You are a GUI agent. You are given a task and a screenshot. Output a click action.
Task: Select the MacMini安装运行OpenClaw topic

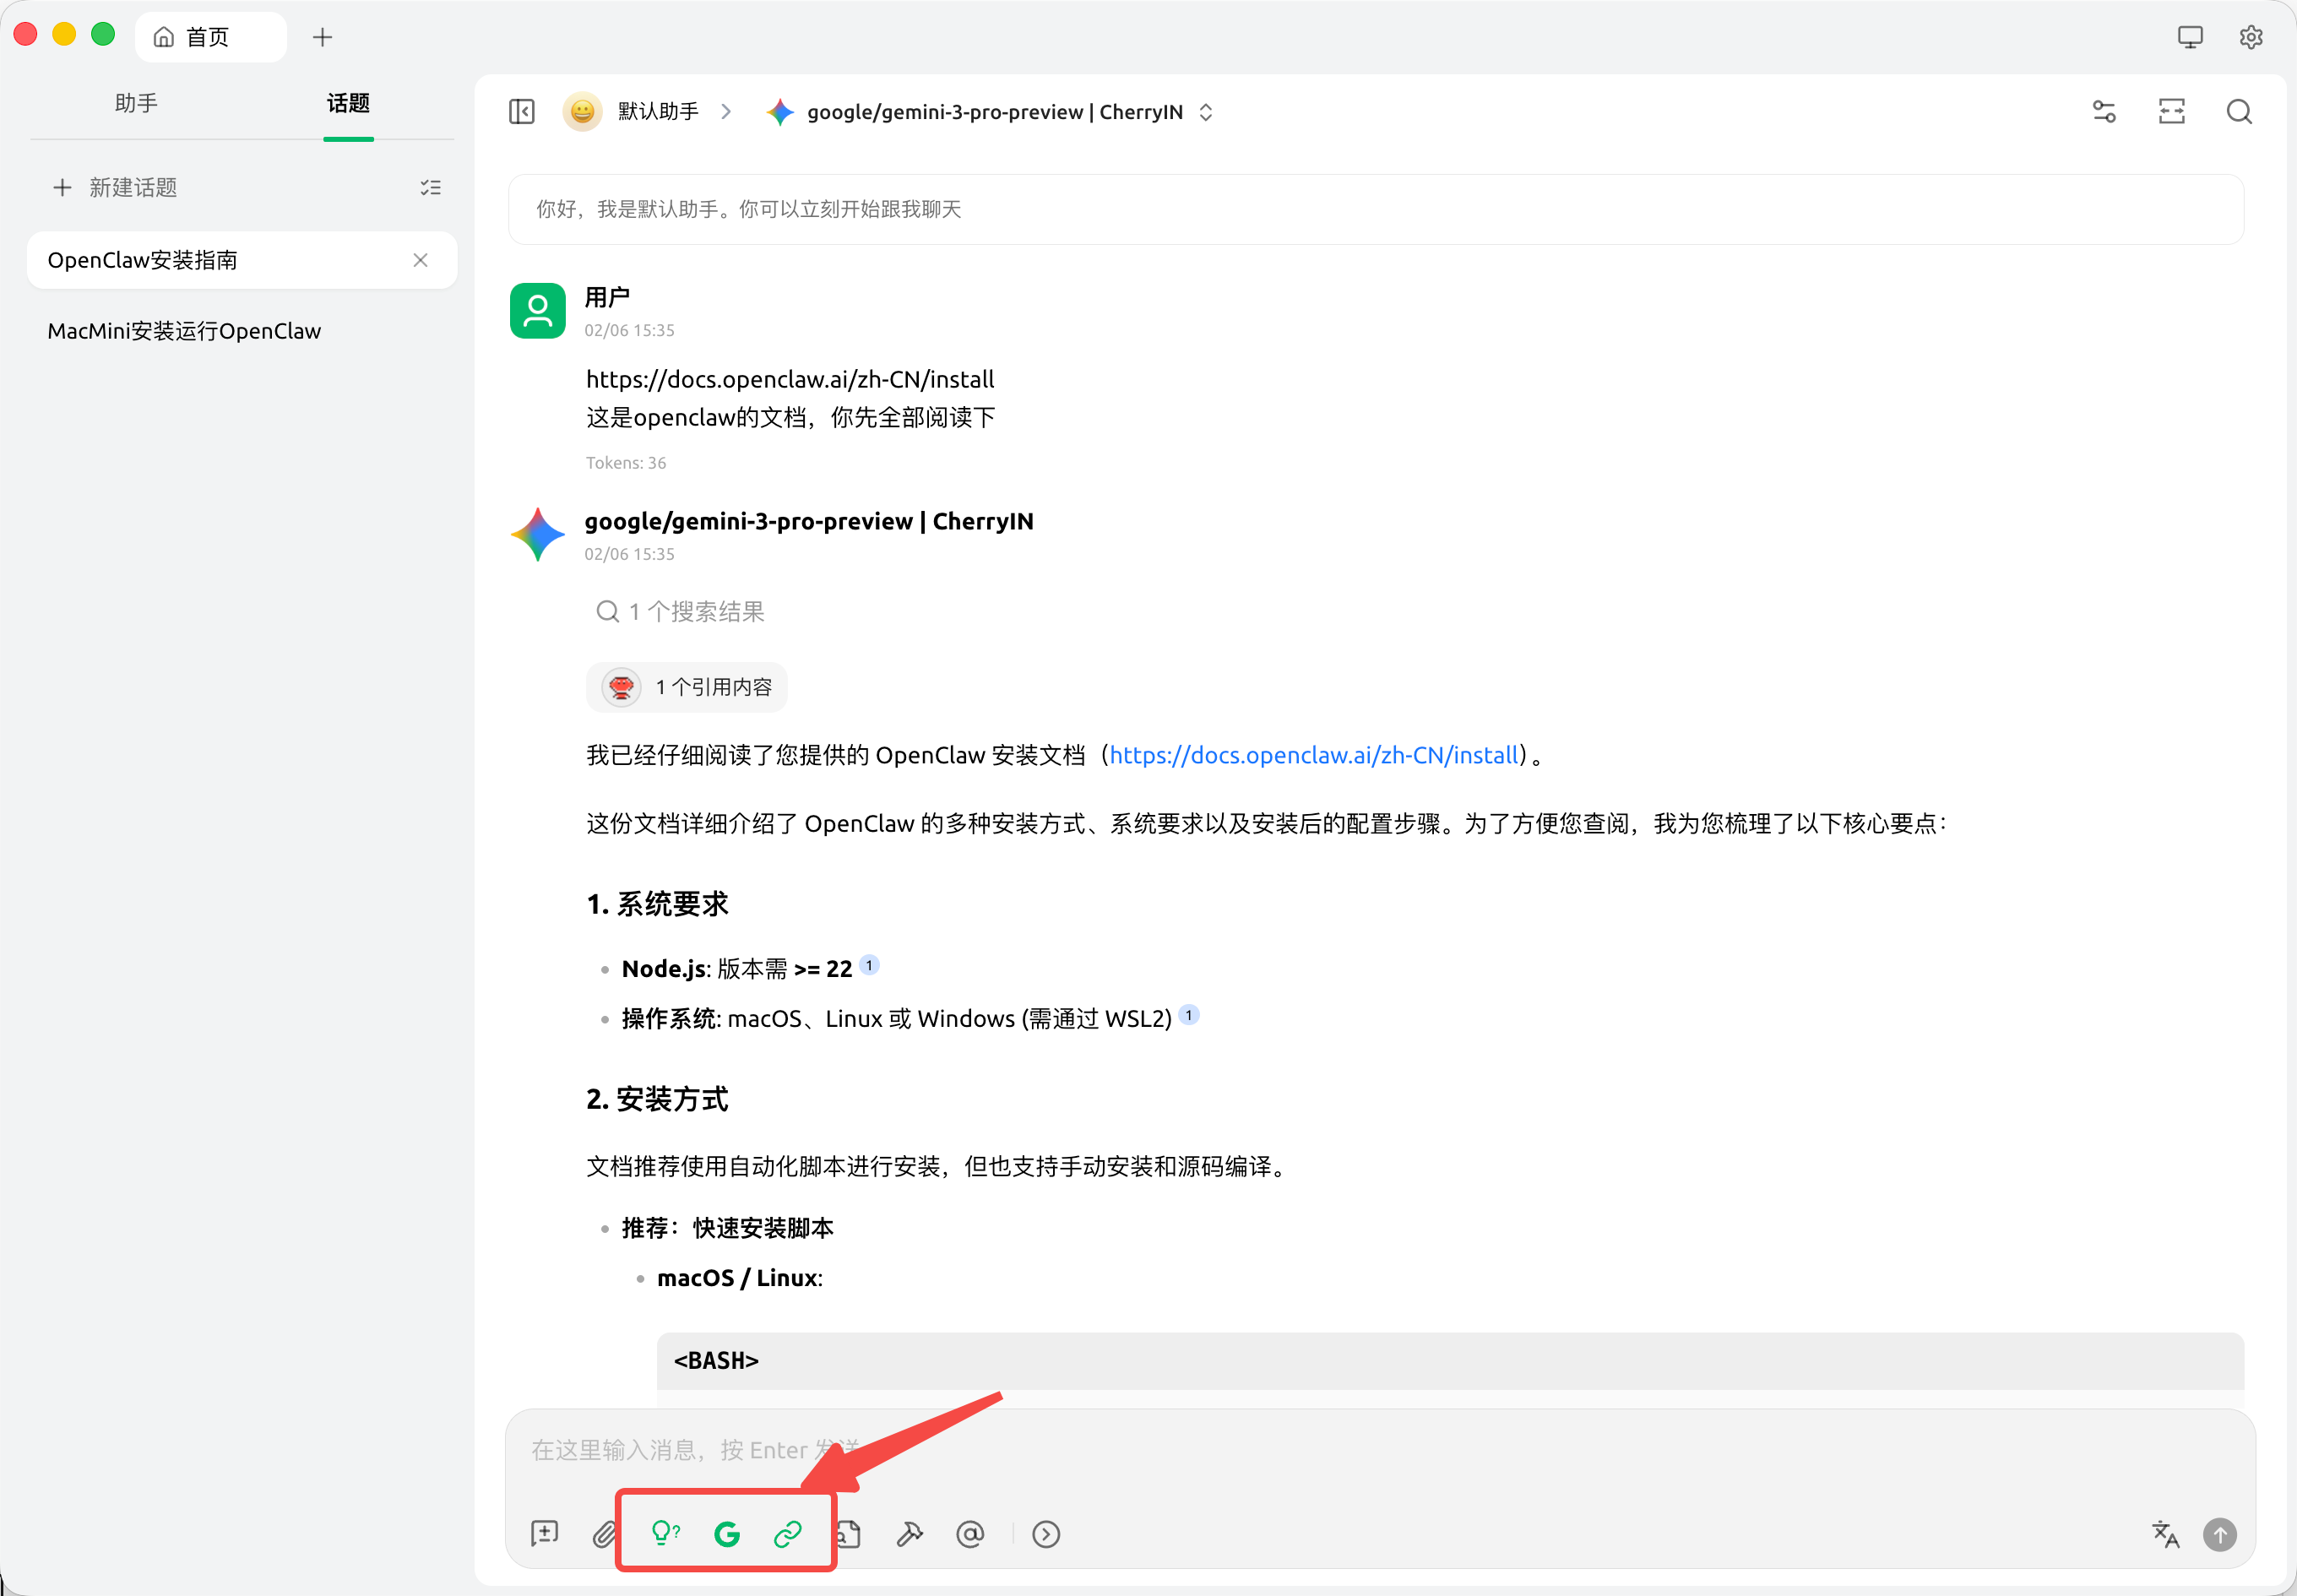[185, 331]
